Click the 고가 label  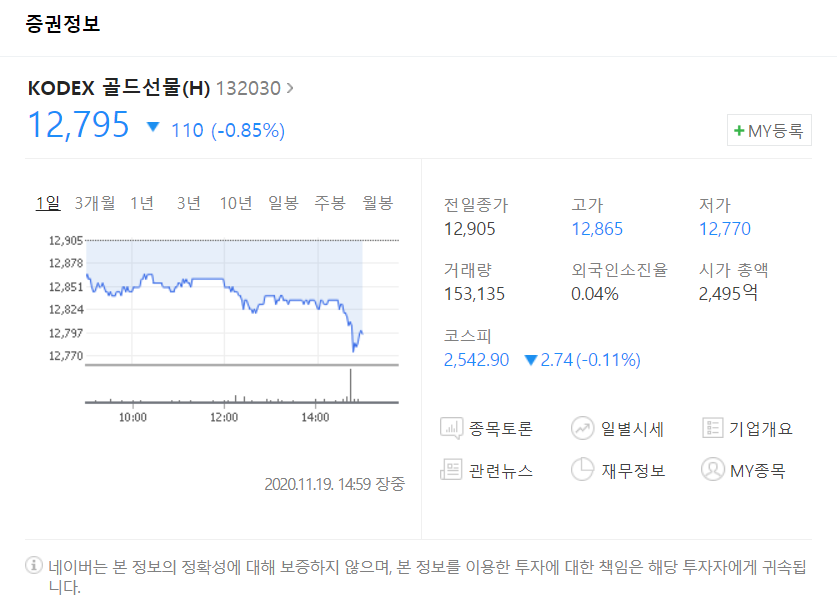click(x=587, y=205)
